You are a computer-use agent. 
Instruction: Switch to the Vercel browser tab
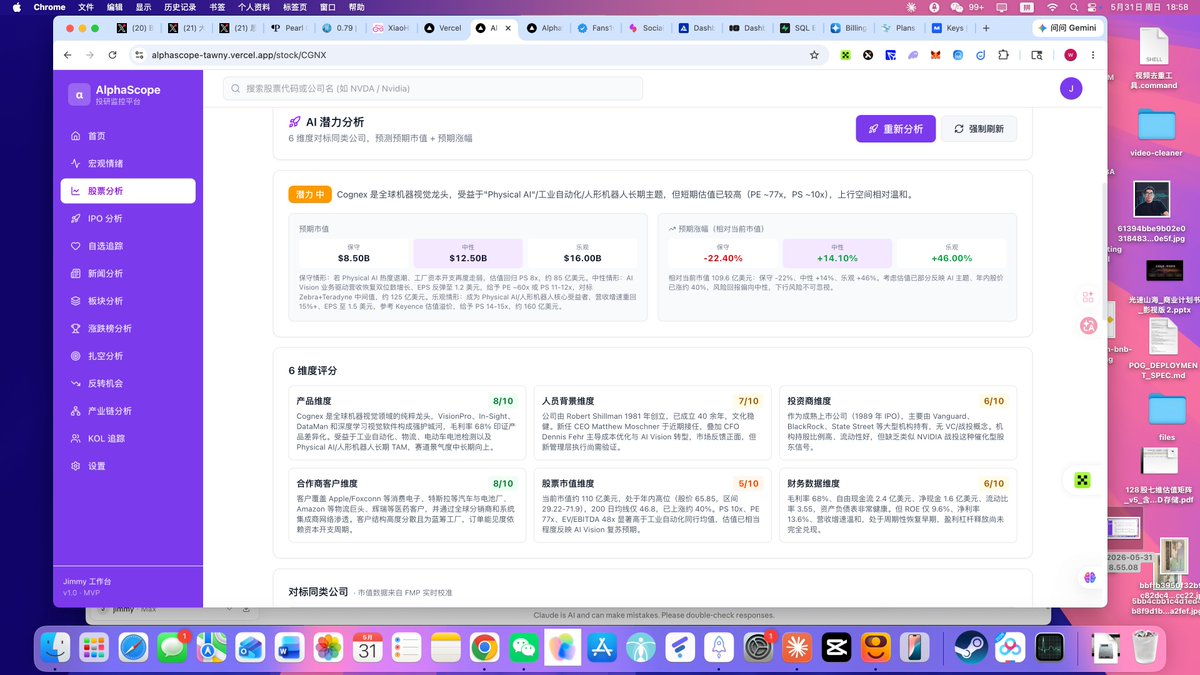pyautogui.click(x=443, y=28)
